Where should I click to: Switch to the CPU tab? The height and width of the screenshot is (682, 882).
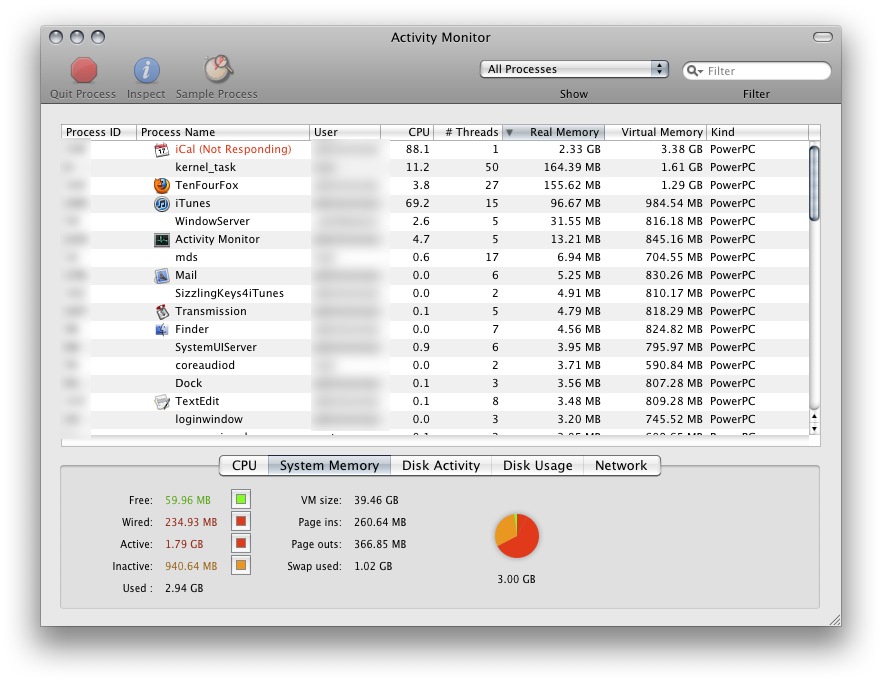[x=244, y=465]
